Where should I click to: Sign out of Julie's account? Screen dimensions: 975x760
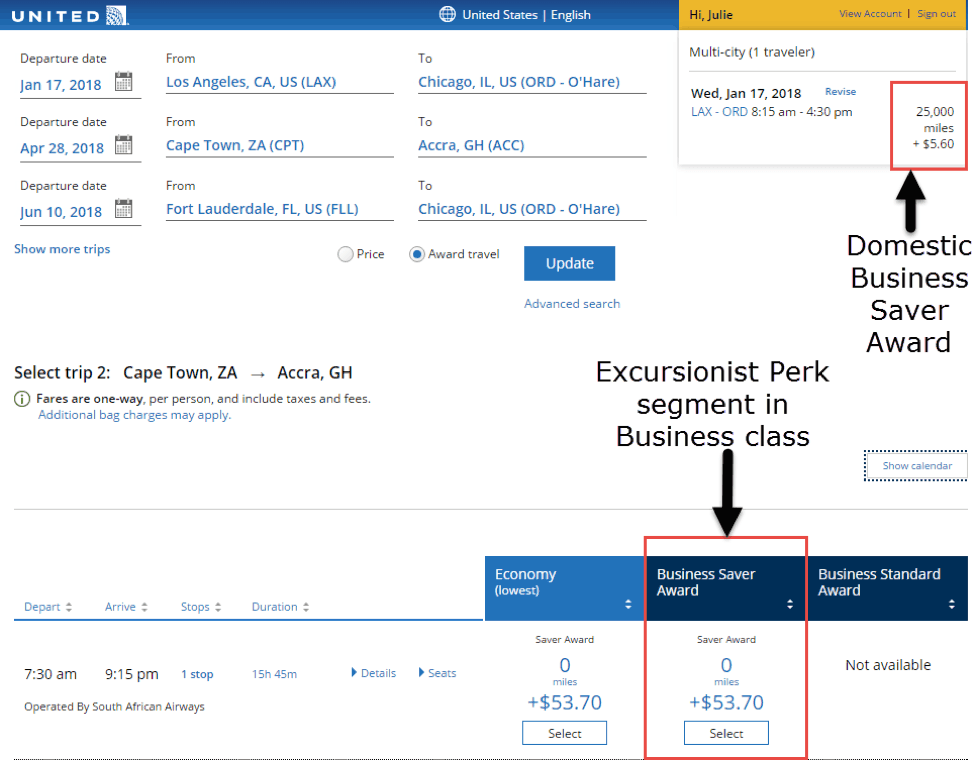[x=936, y=13]
